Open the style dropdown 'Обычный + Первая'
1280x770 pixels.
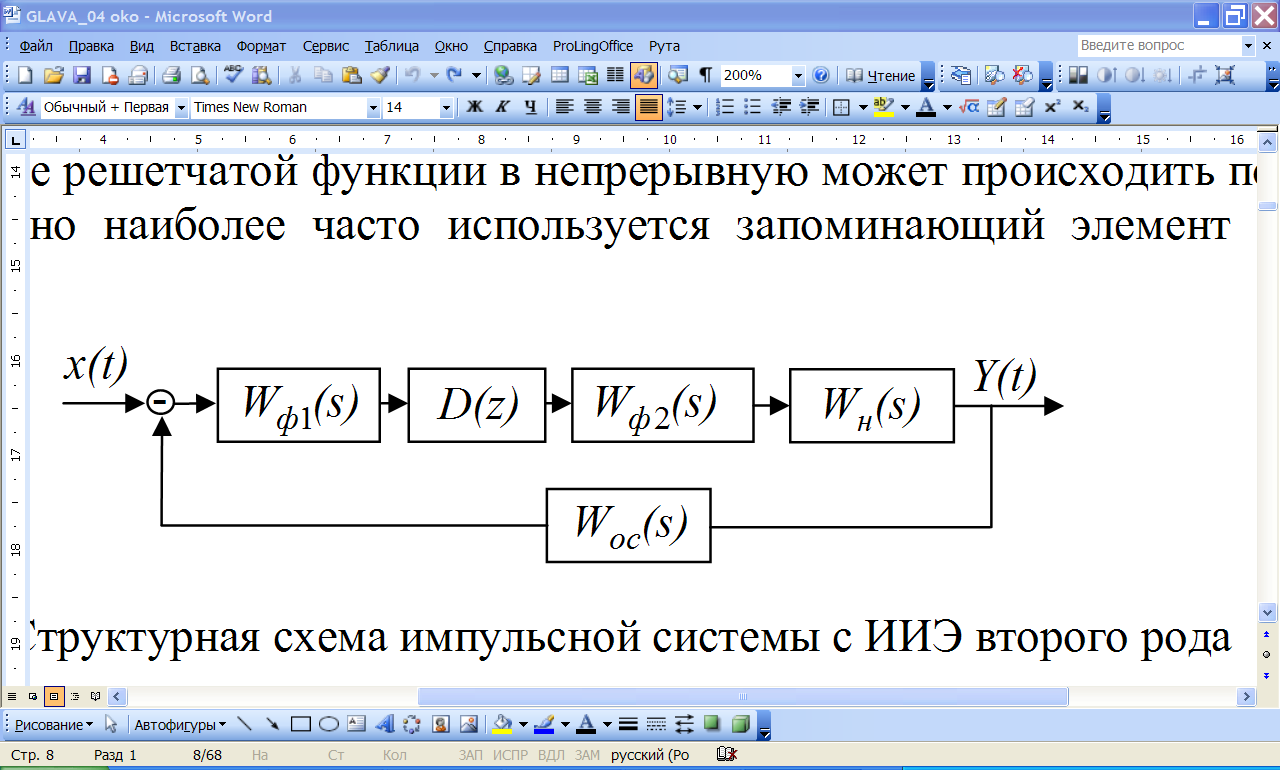tap(181, 107)
